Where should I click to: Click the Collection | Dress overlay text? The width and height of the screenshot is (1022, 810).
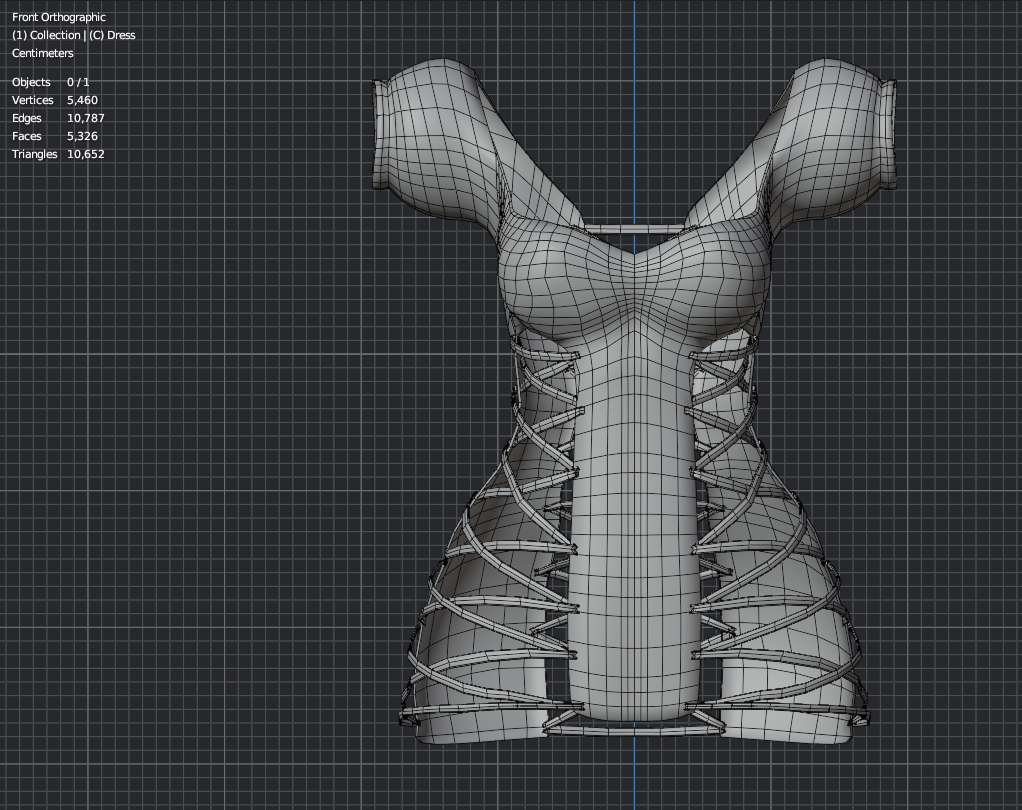(73, 35)
